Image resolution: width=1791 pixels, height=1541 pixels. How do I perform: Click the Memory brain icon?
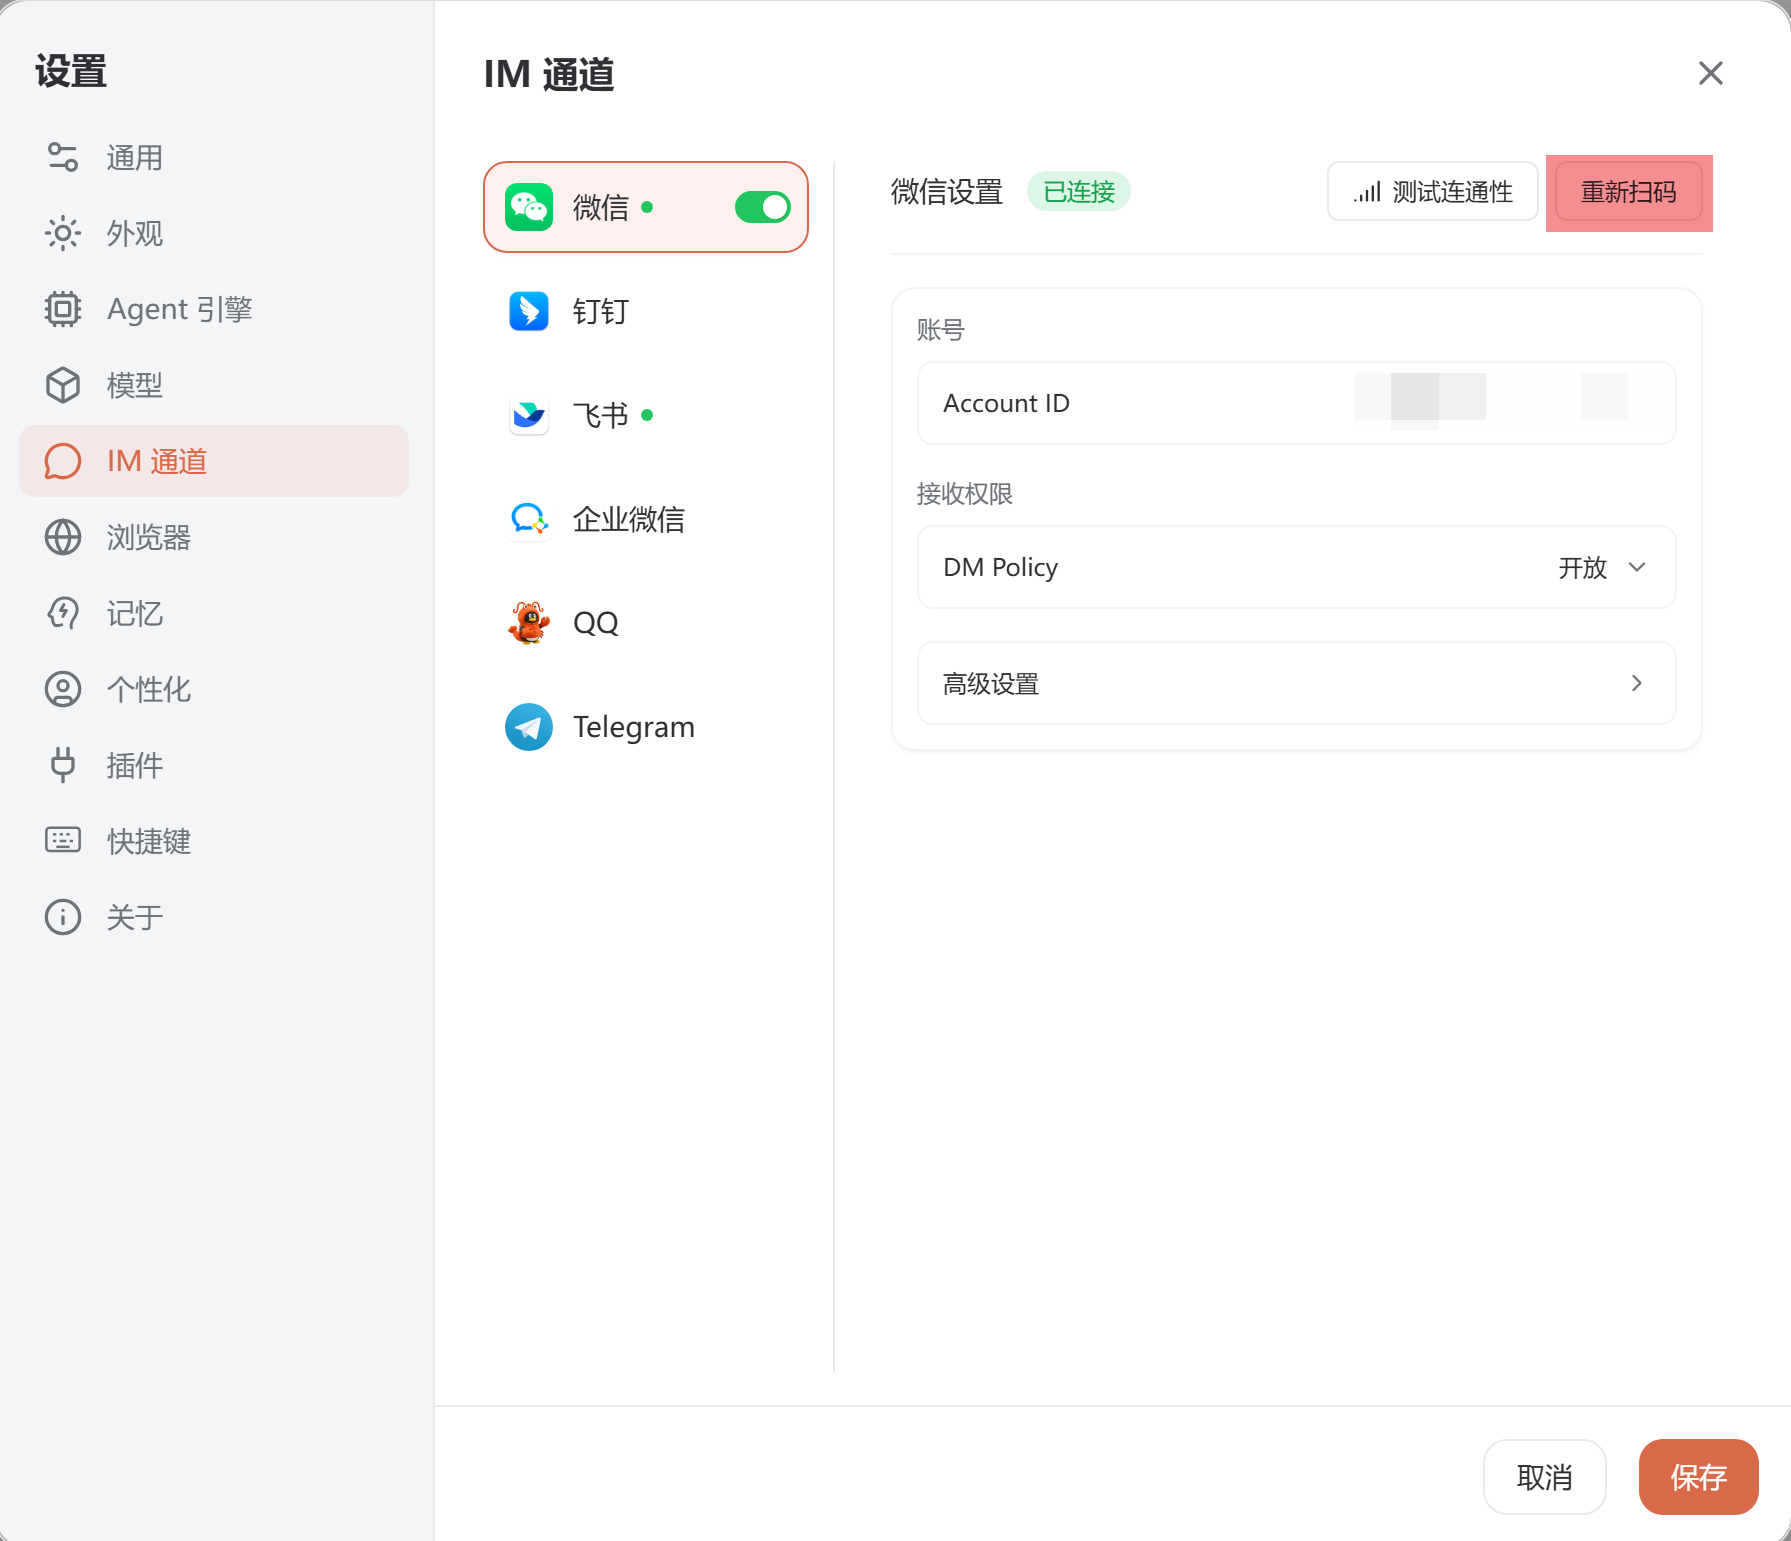pos(63,613)
